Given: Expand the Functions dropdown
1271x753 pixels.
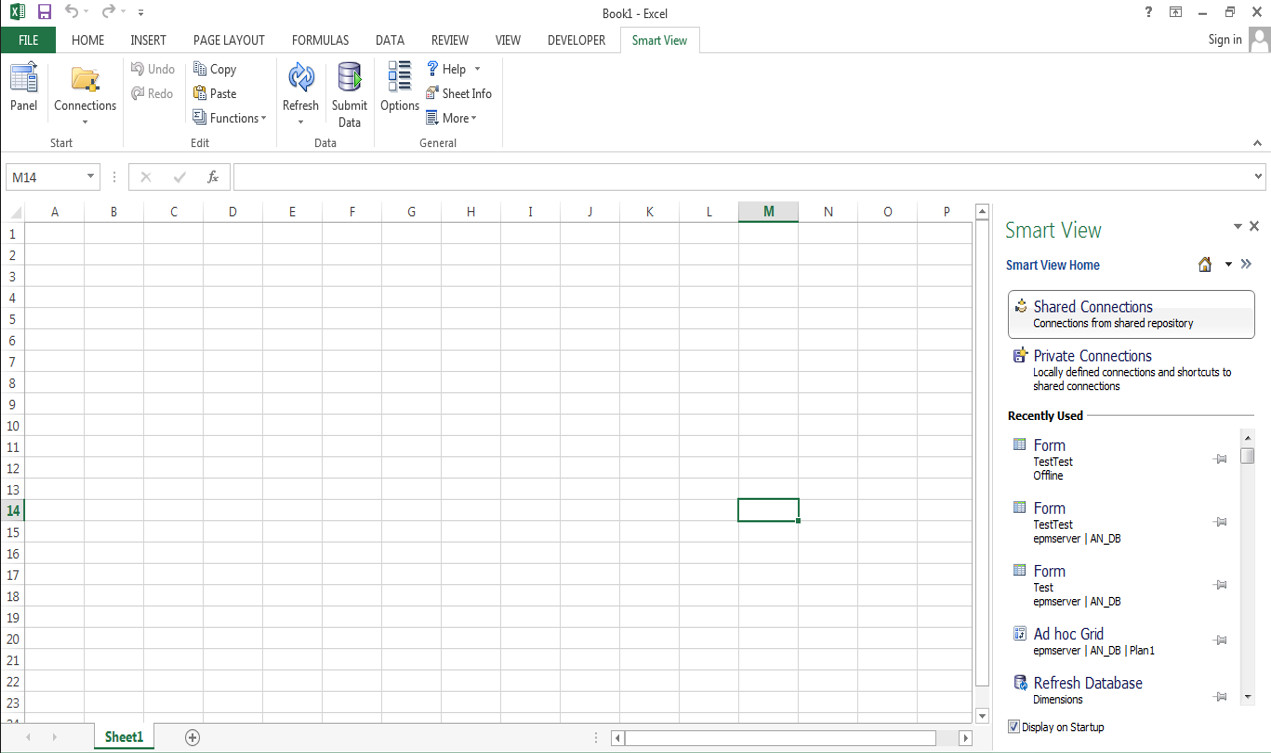Looking at the screenshot, I should coord(265,117).
